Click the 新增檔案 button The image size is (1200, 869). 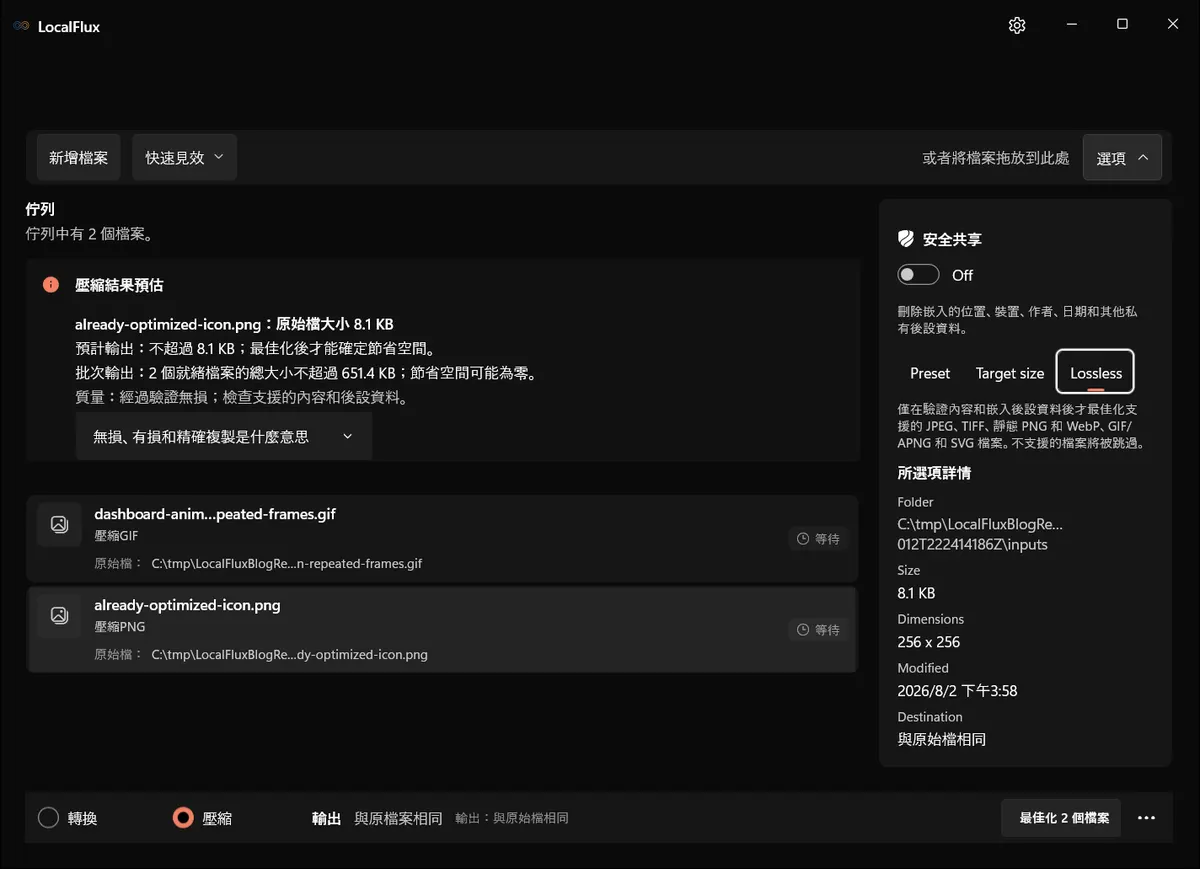pos(79,157)
